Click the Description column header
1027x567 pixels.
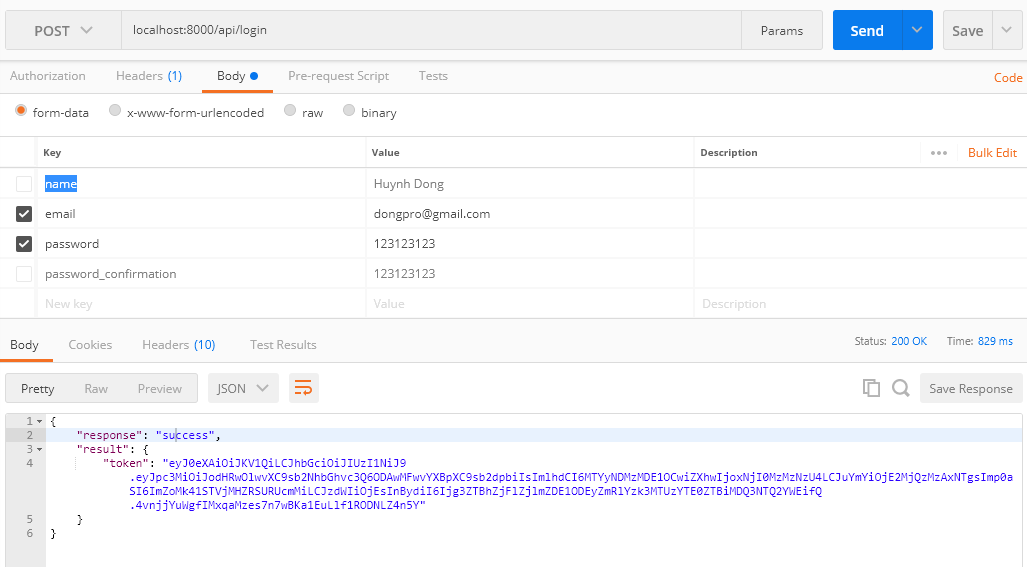click(728, 153)
